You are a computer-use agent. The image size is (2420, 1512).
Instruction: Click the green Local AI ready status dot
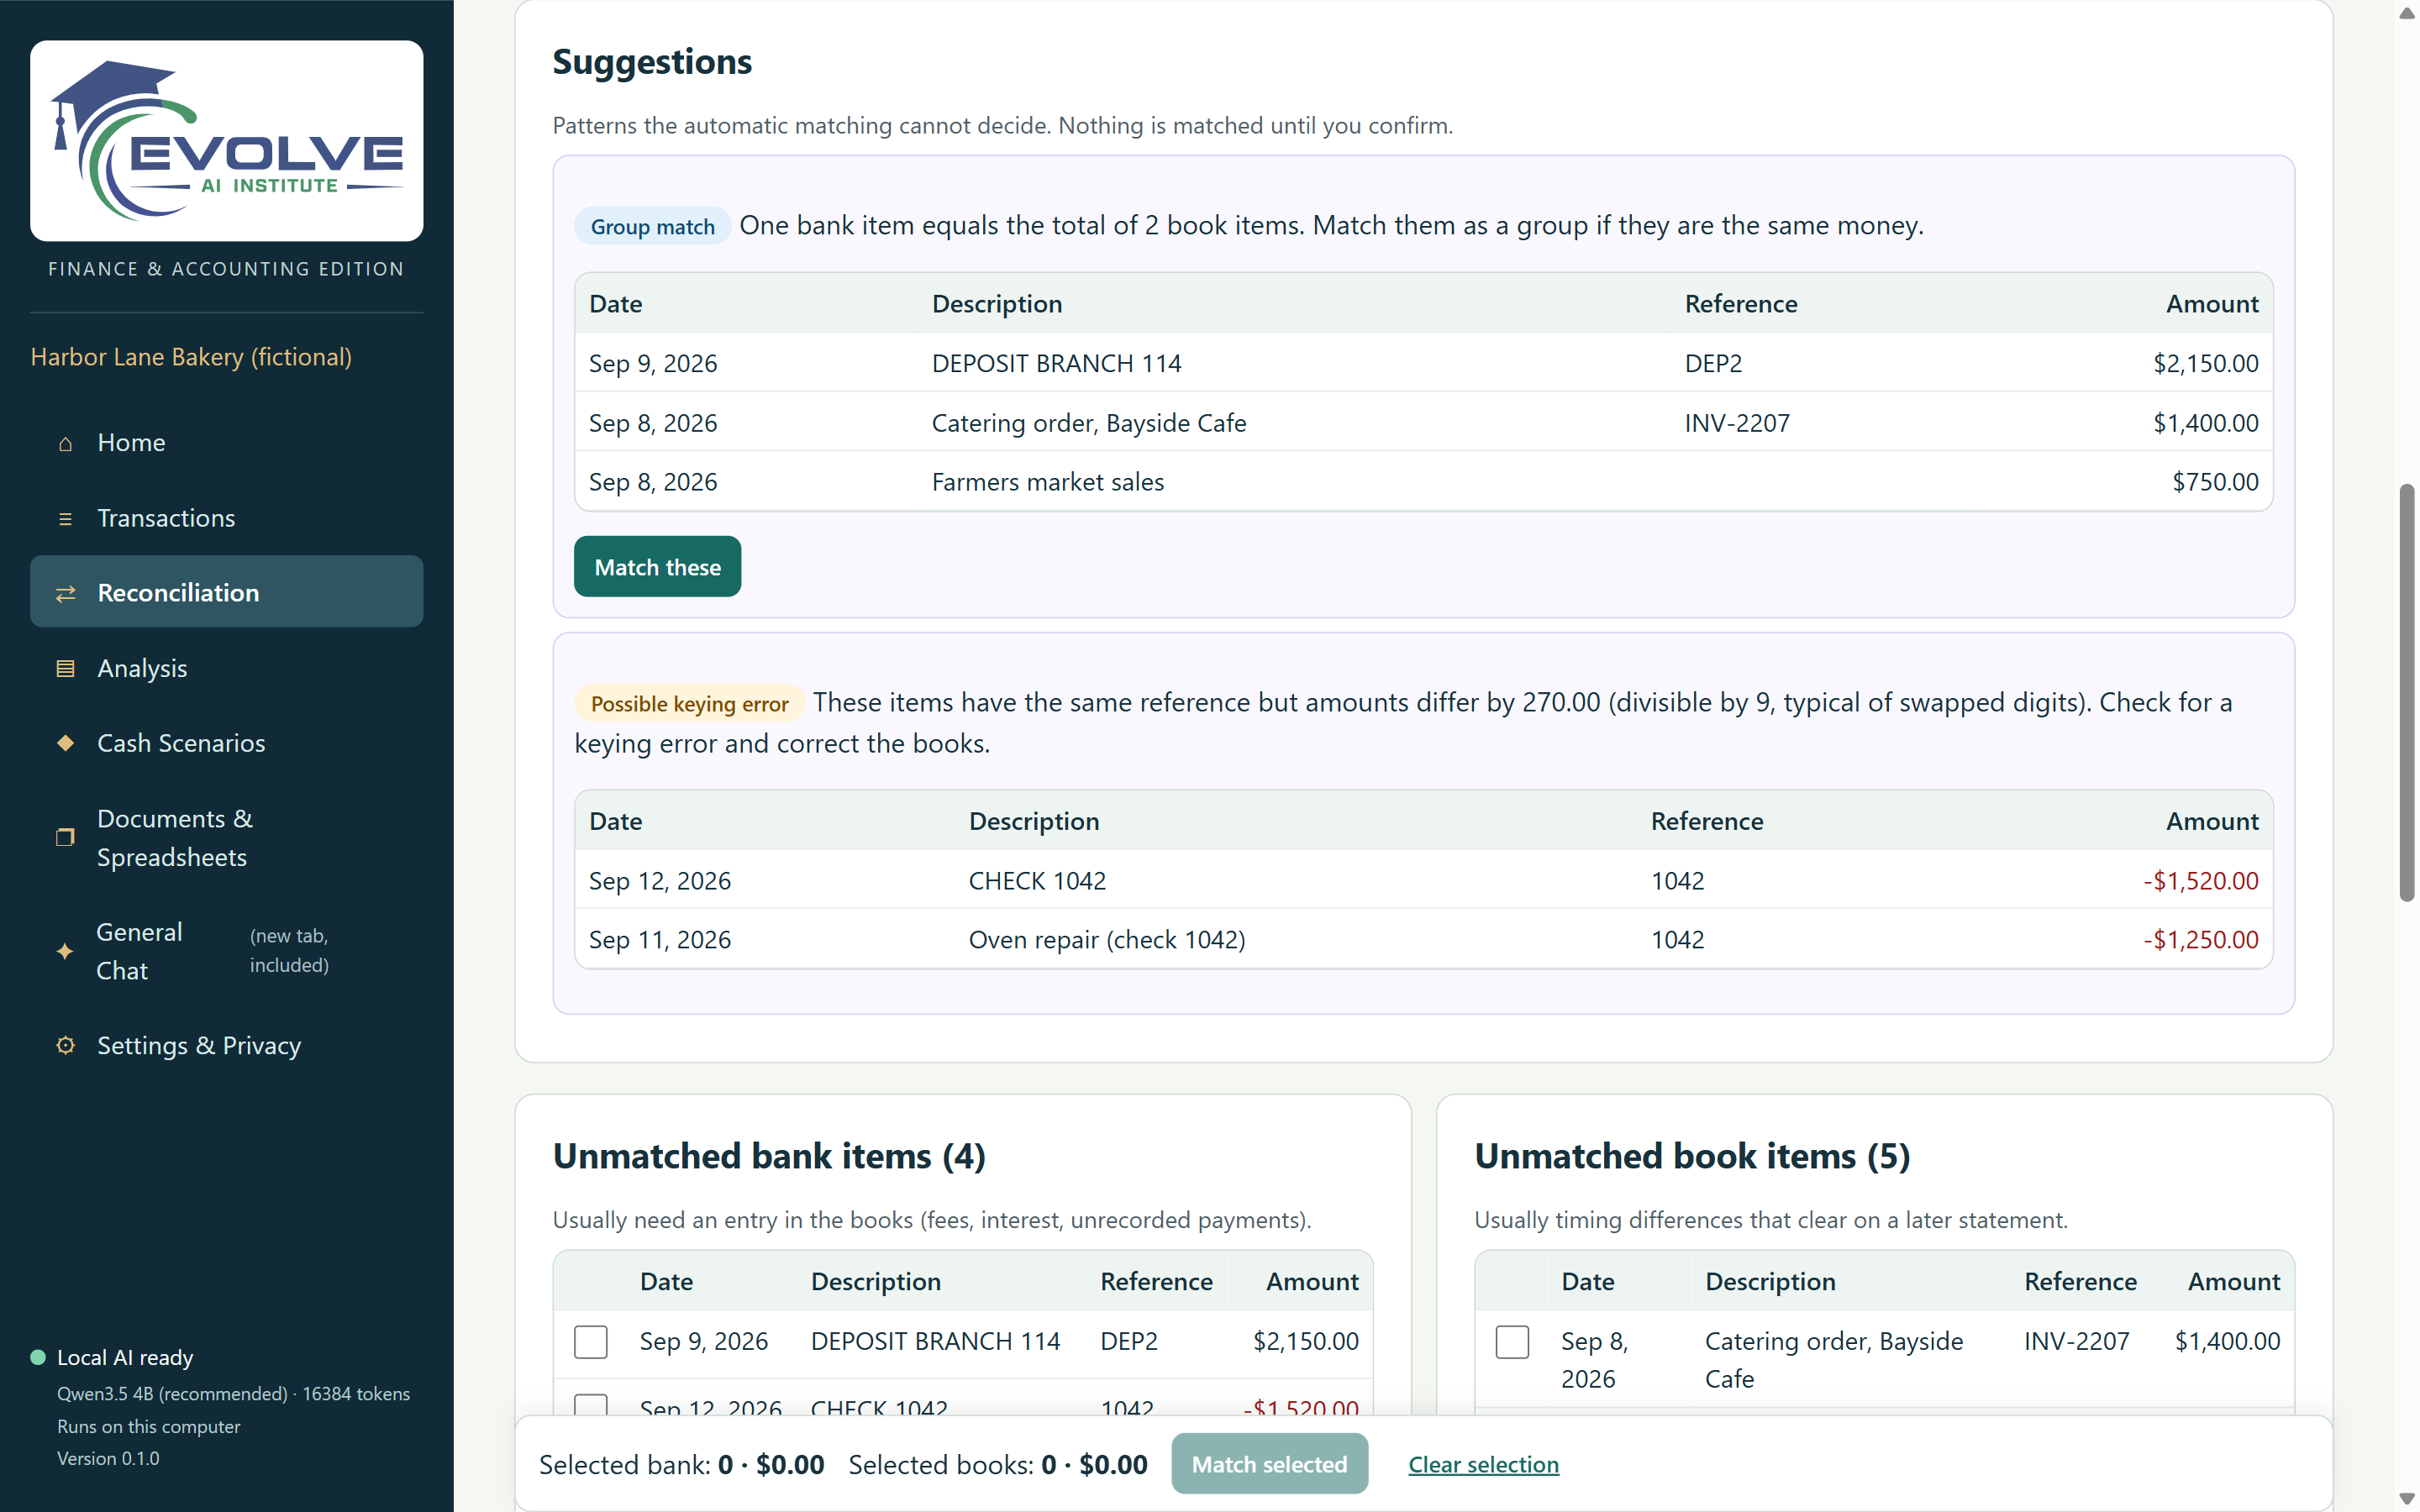click(x=38, y=1357)
